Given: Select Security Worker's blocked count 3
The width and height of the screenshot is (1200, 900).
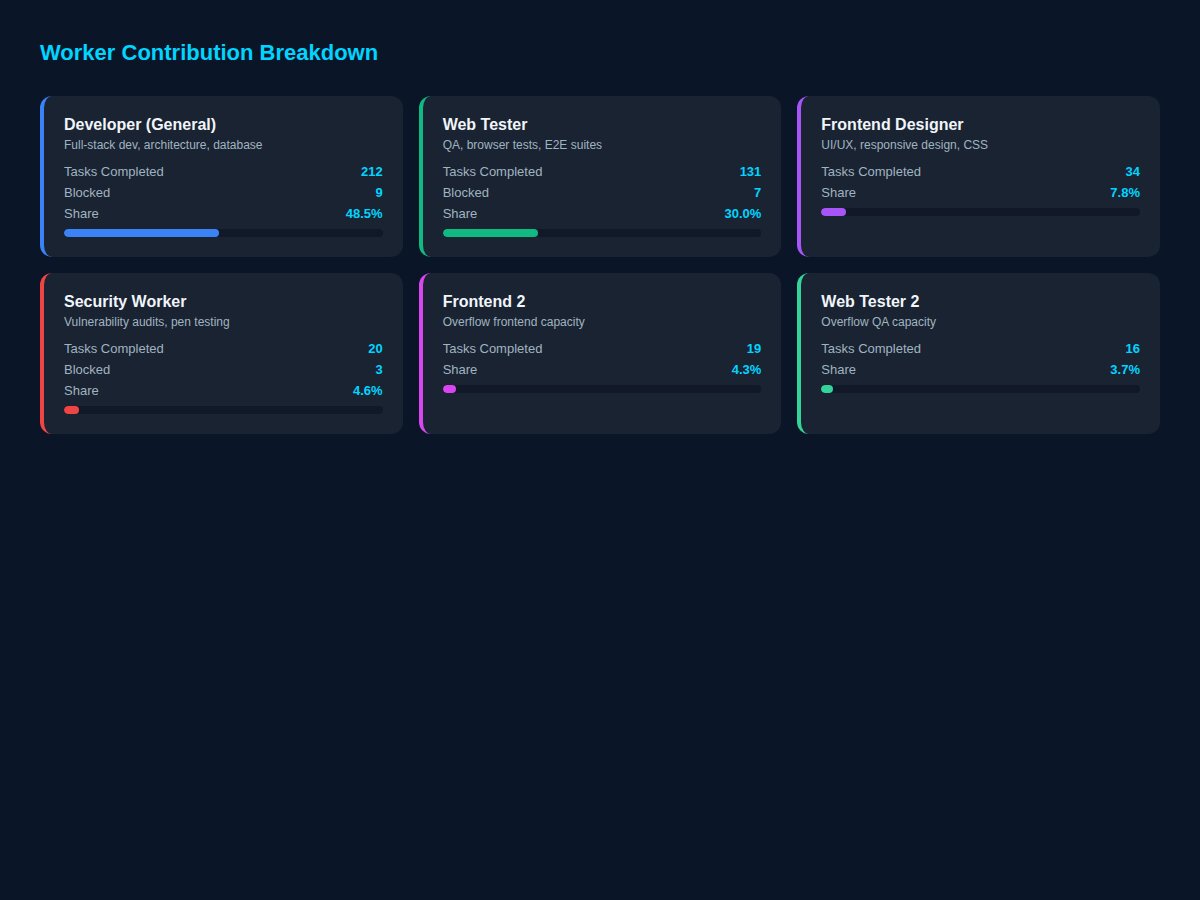Looking at the screenshot, I should coord(379,369).
